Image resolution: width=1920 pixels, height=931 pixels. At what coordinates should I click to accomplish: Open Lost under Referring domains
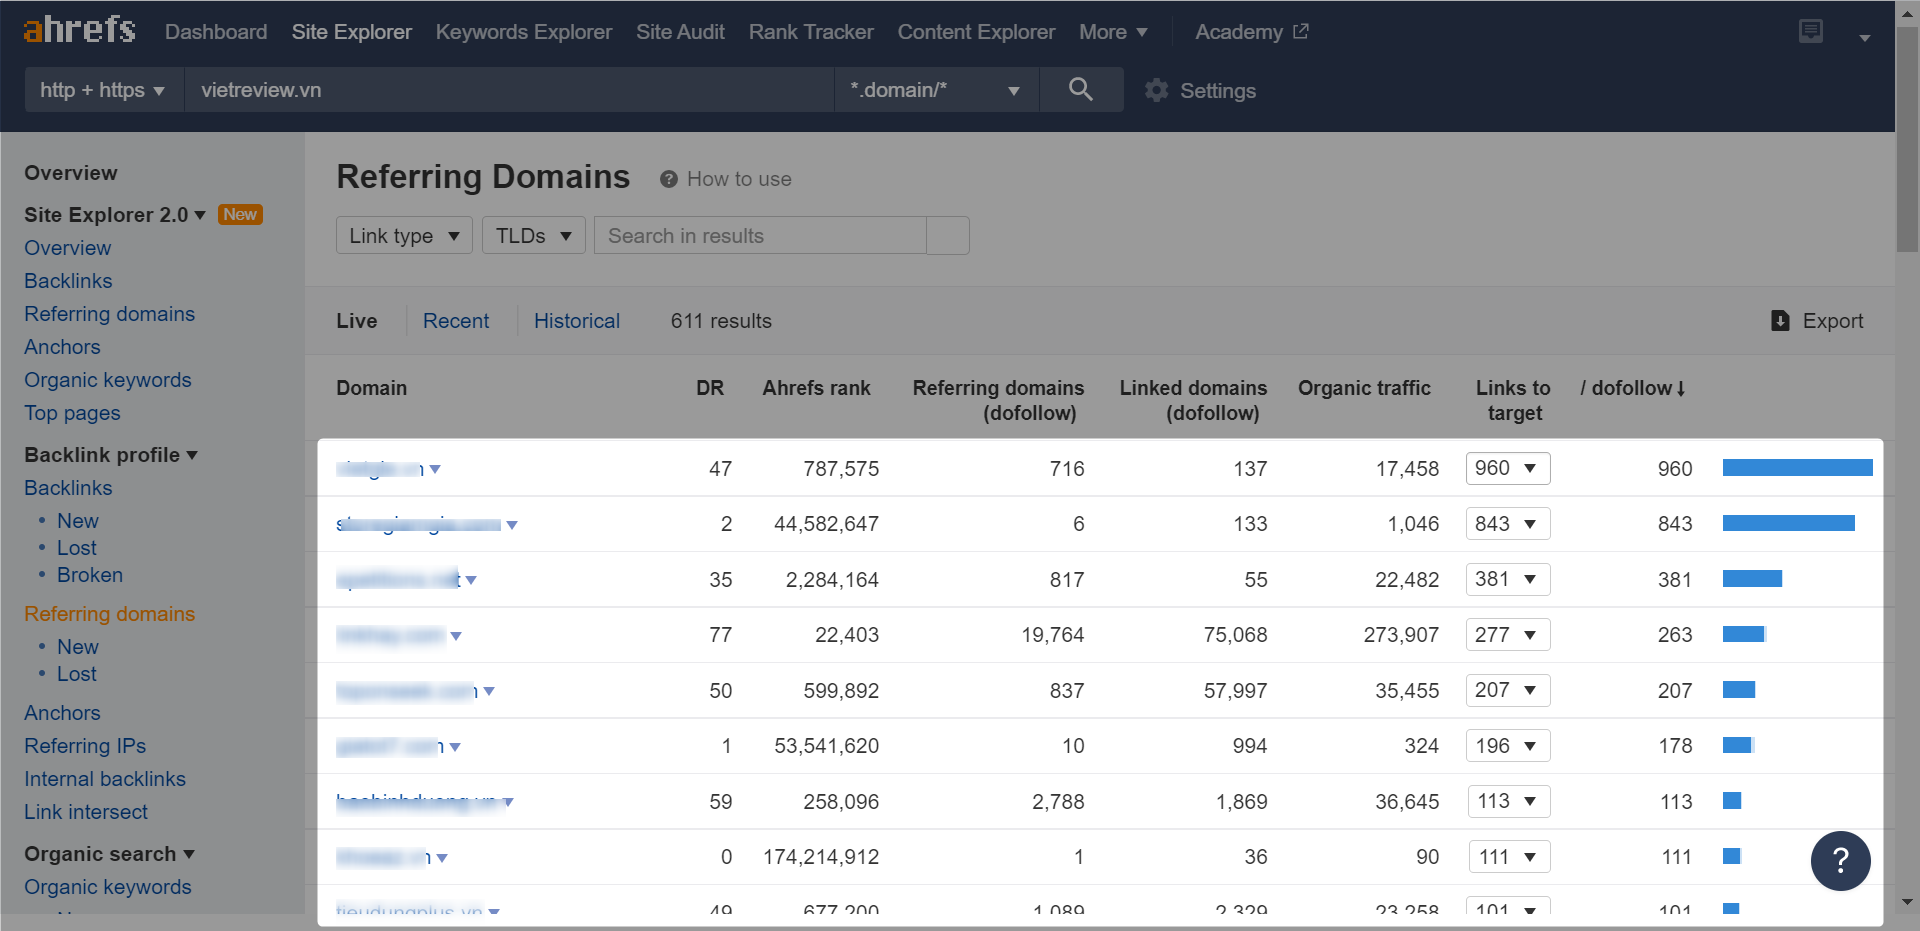77,674
